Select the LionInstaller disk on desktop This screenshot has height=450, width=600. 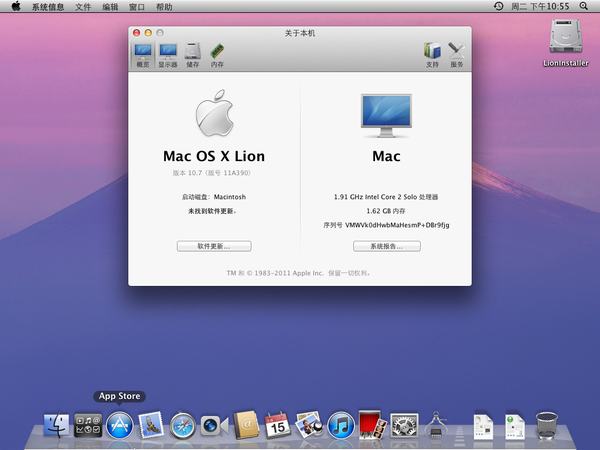[565, 38]
